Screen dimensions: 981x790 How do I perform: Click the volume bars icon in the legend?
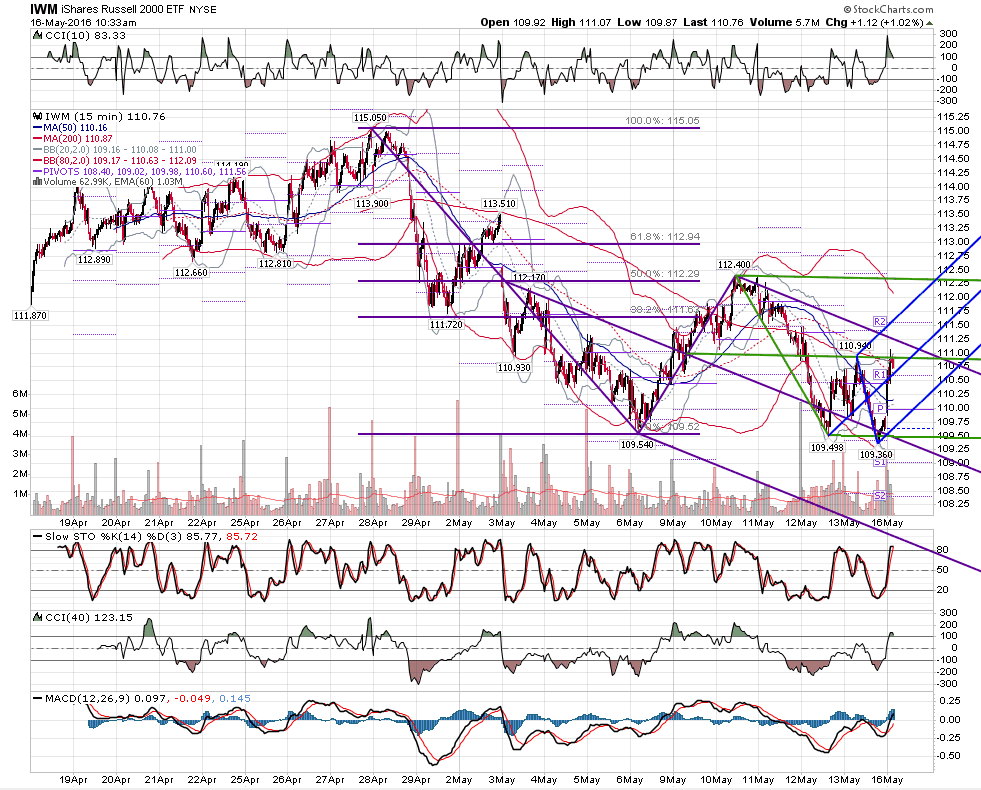[x=37, y=182]
